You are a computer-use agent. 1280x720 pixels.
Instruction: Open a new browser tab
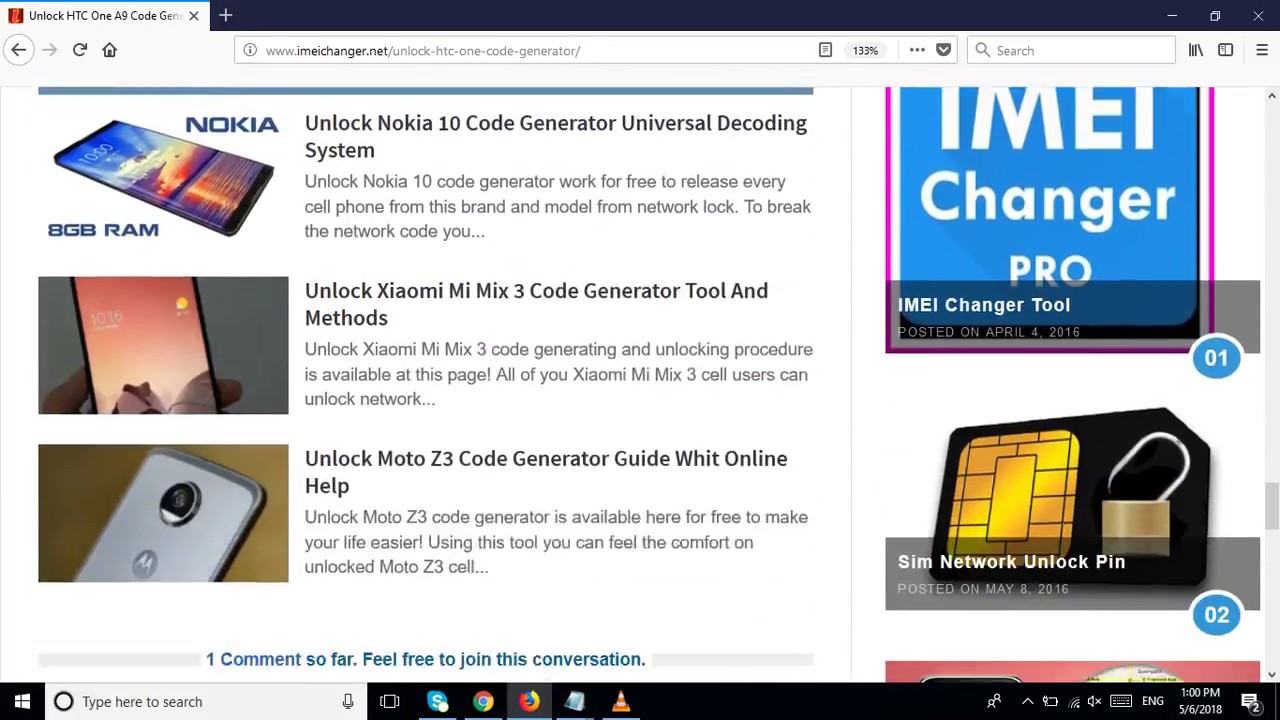pos(226,15)
